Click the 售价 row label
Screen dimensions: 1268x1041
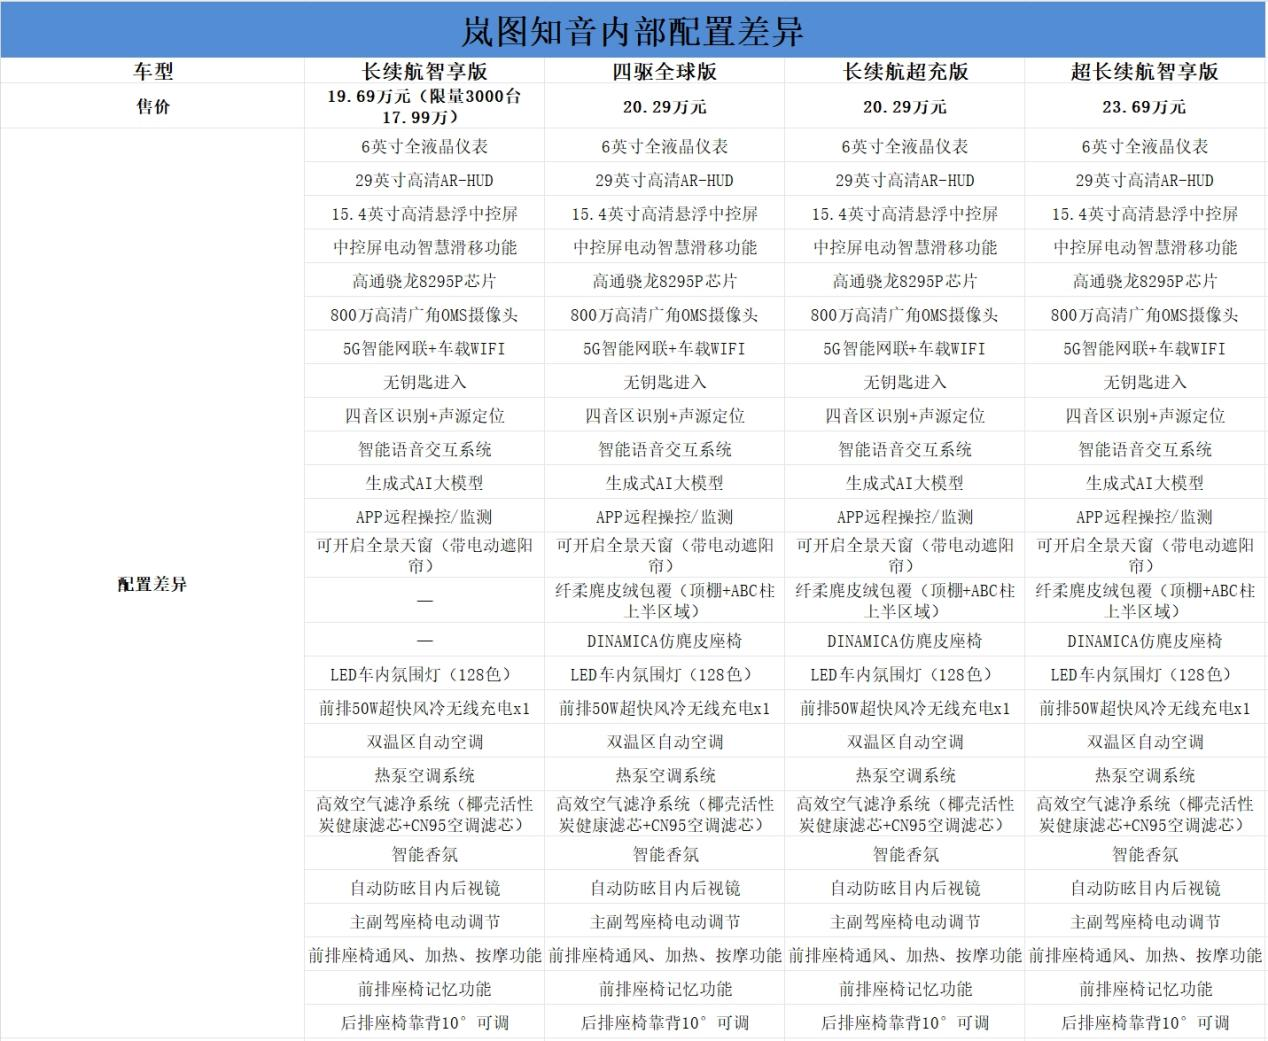tap(153, 106)
